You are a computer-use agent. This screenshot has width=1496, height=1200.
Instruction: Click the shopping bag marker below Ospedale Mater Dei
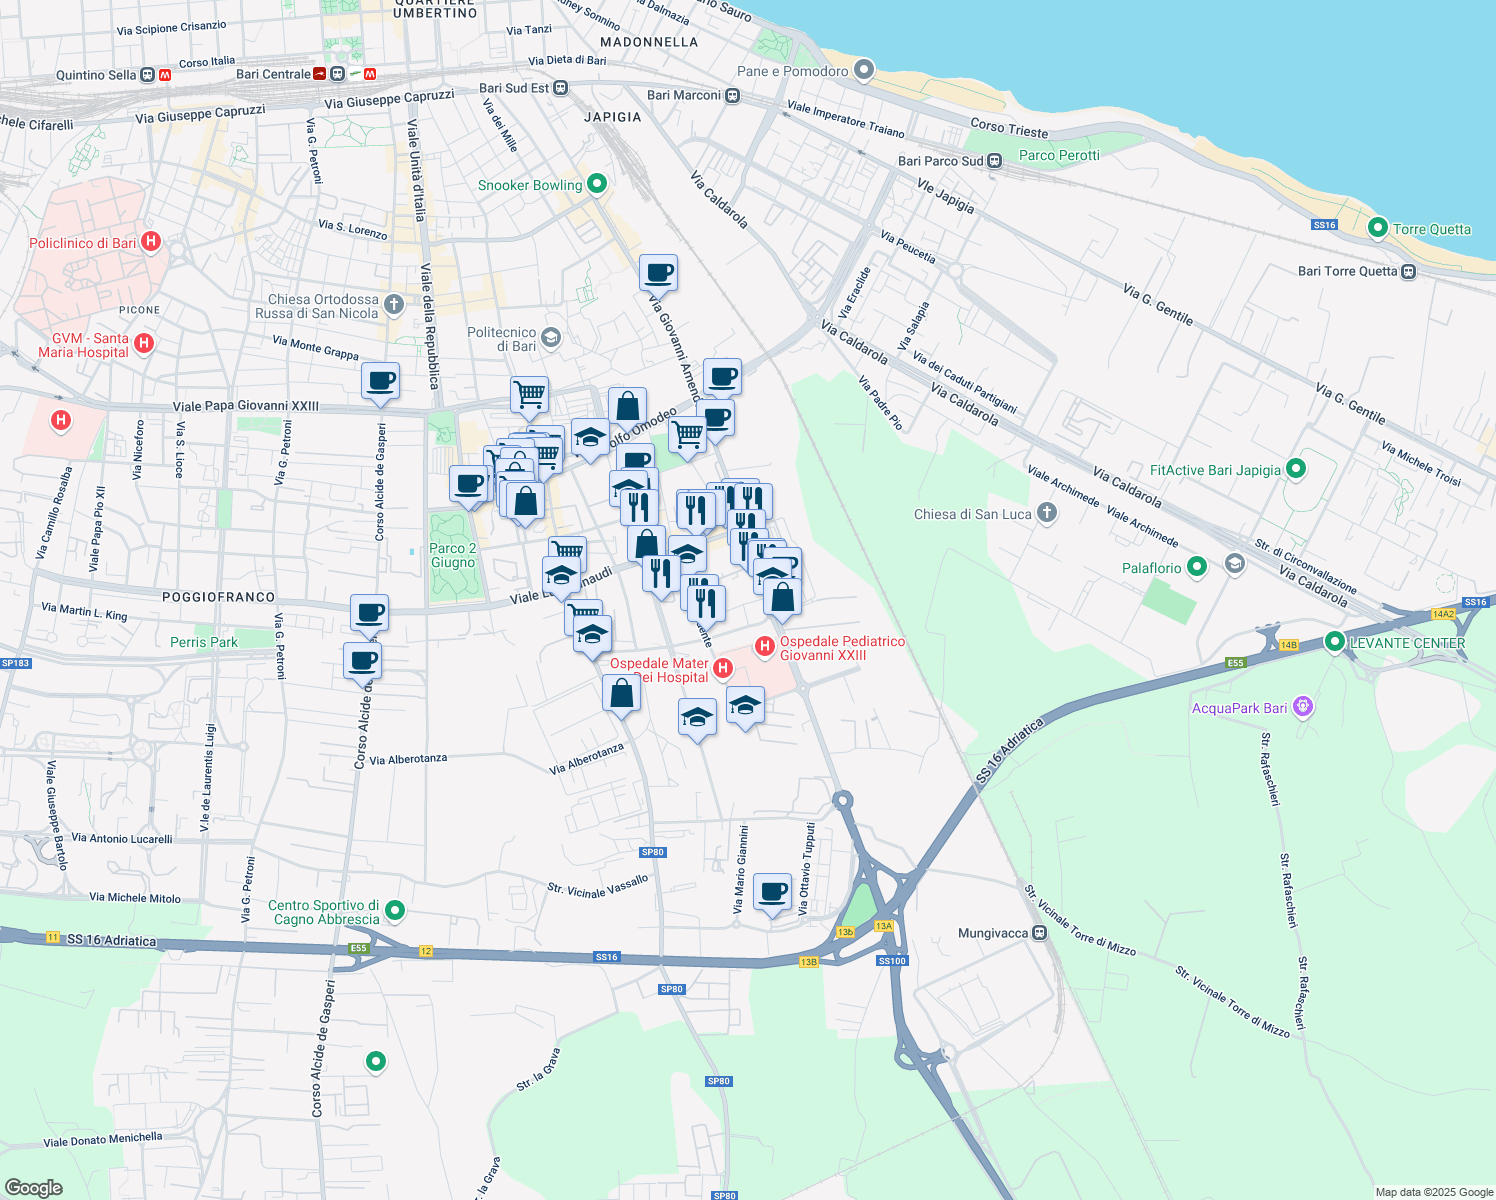point(621,693)
